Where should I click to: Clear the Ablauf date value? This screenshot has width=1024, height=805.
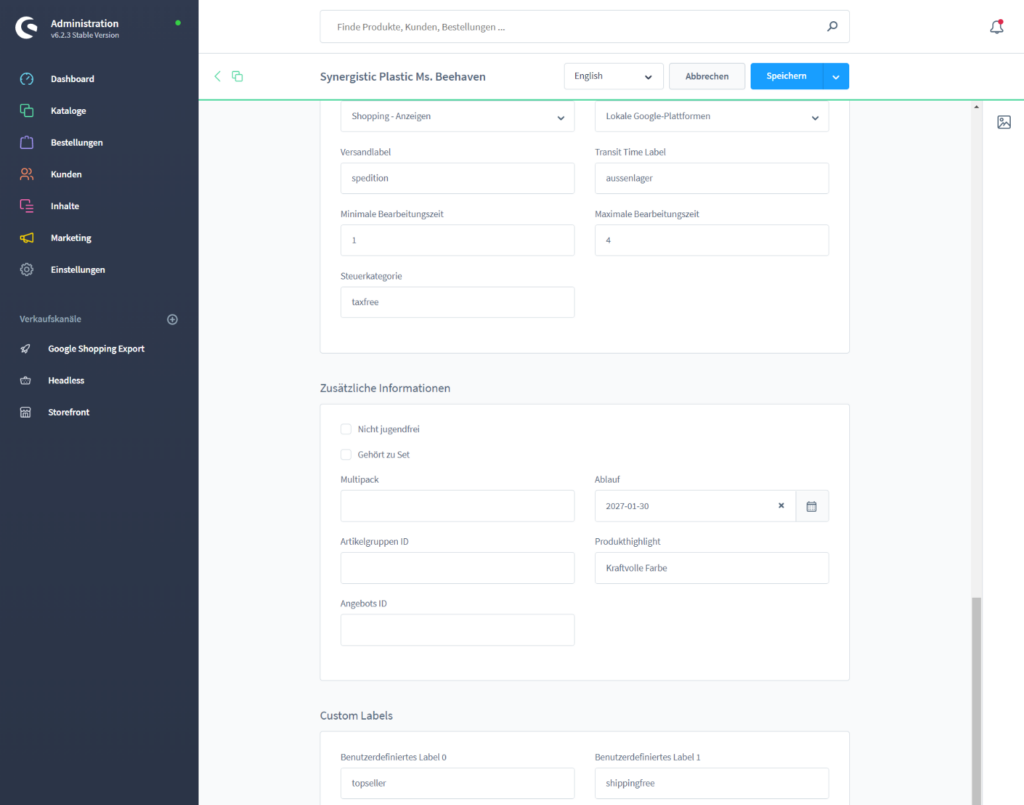781,506
